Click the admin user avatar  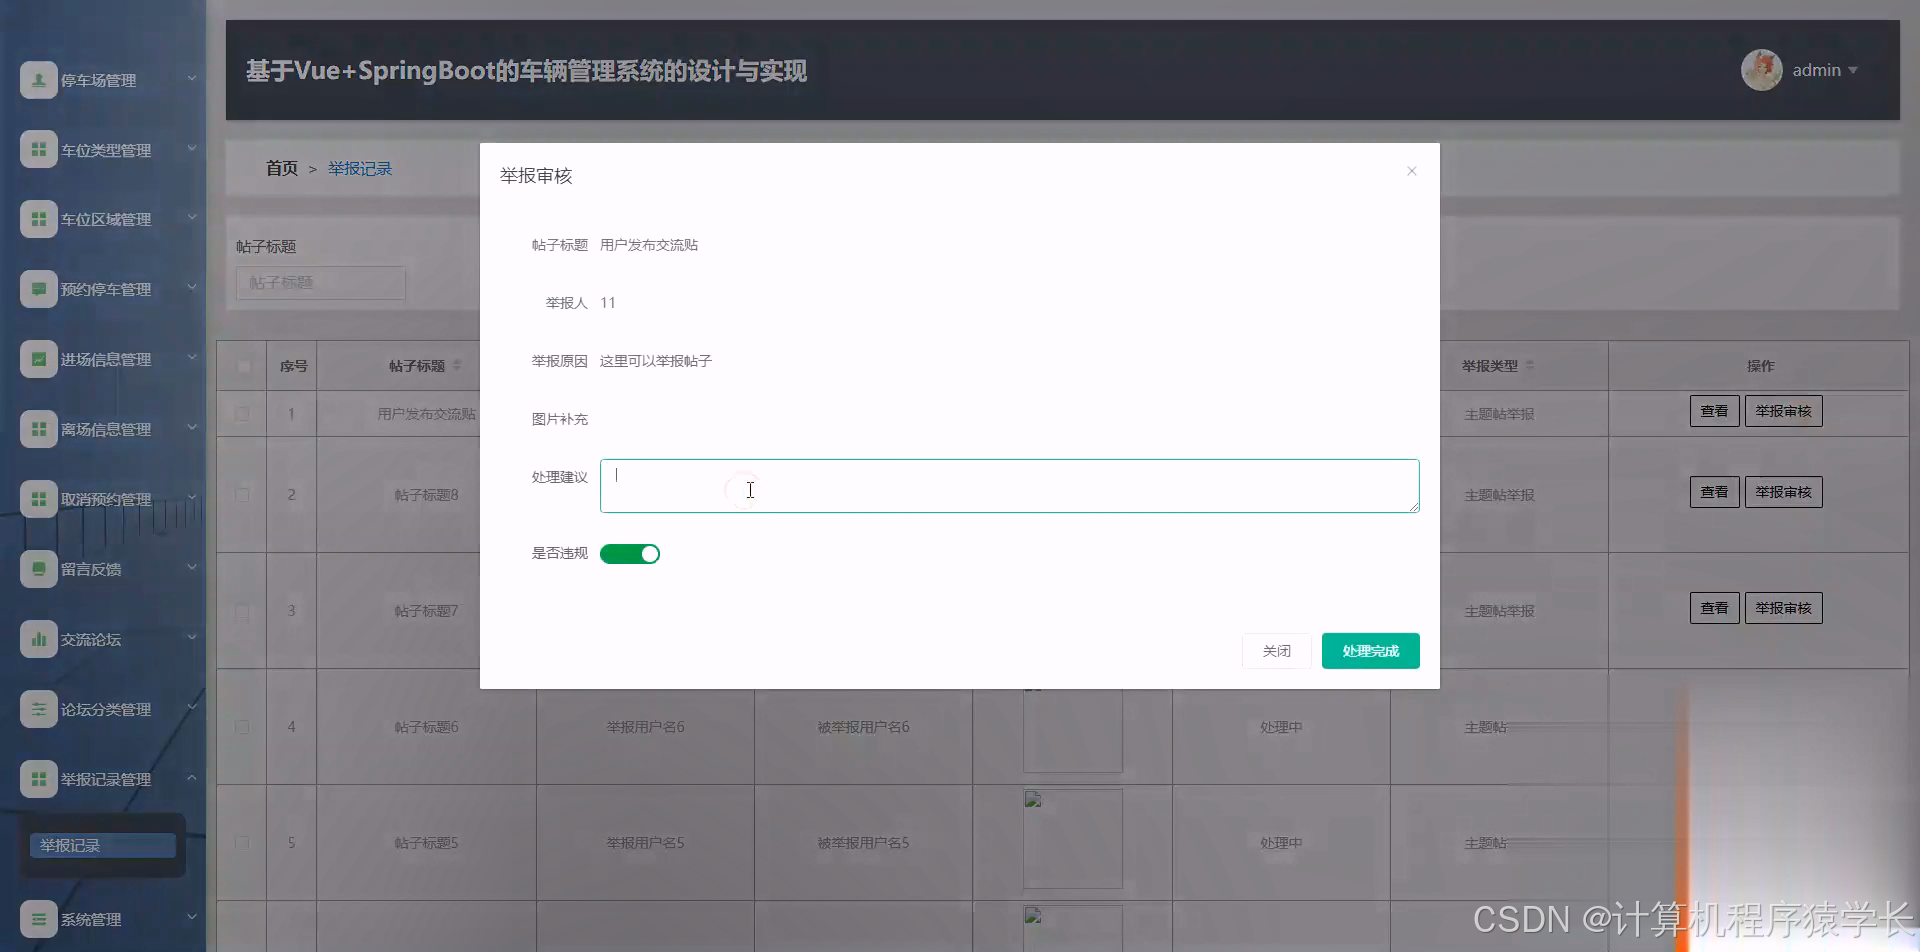(1762, 69)
